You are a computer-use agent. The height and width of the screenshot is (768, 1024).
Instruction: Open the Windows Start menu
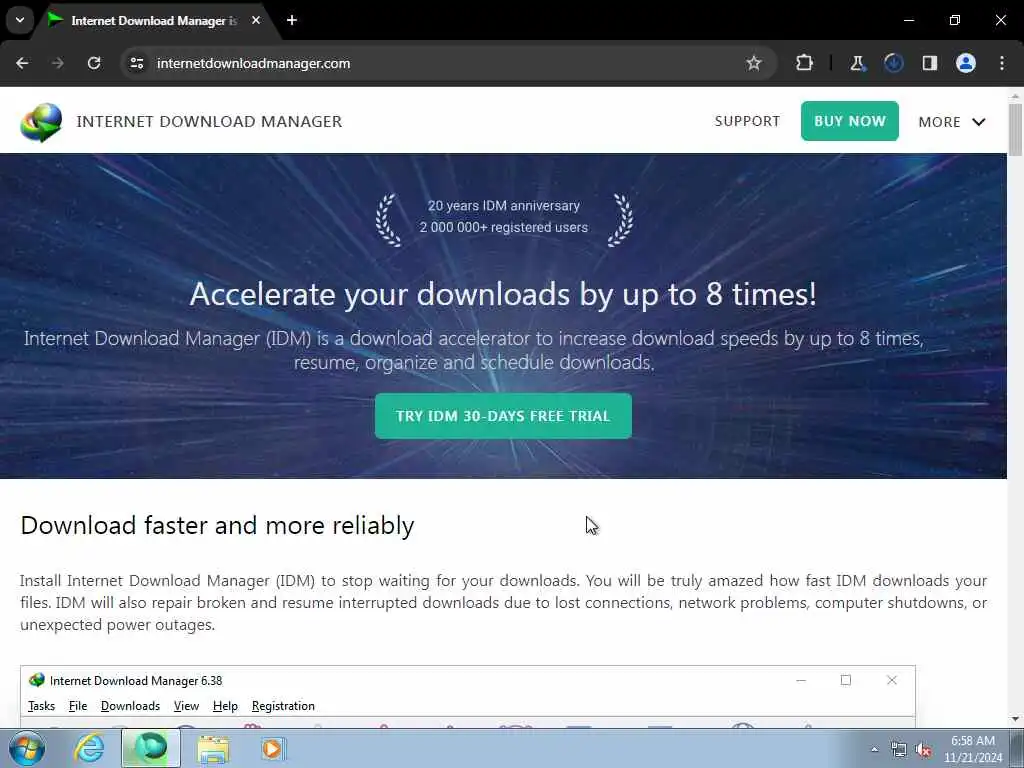pyautogui.click(x=27, y=748)
